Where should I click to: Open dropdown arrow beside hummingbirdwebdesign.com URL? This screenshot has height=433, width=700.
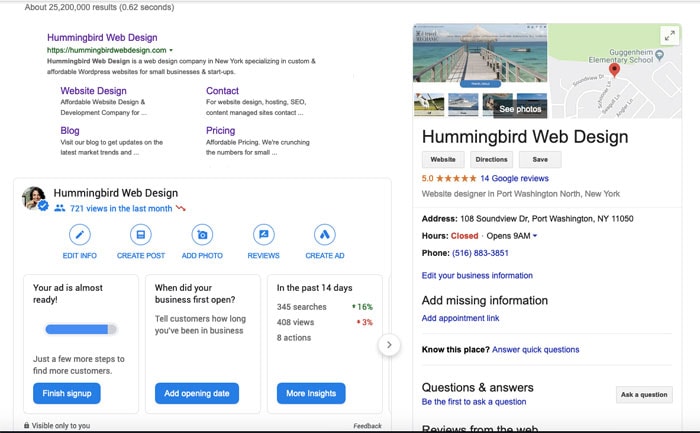[x=171, y=50]
